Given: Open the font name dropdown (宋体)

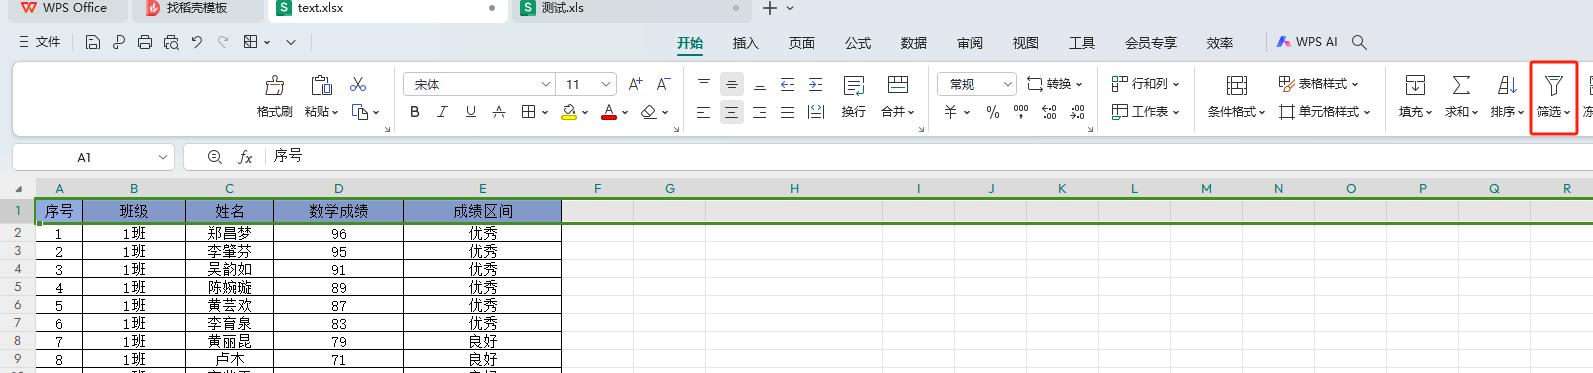Looking at the screenshot, I should point(478,84).
